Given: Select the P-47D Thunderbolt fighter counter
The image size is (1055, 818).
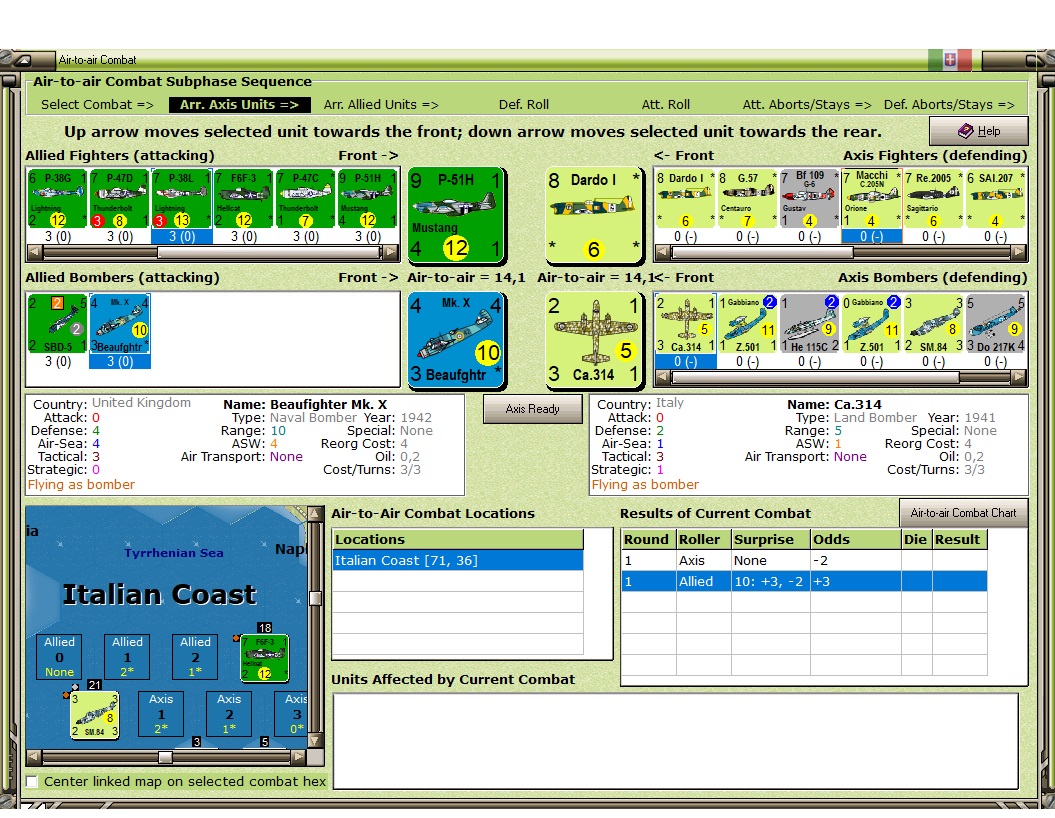Looking at the screenshot, I should (119, 198).
